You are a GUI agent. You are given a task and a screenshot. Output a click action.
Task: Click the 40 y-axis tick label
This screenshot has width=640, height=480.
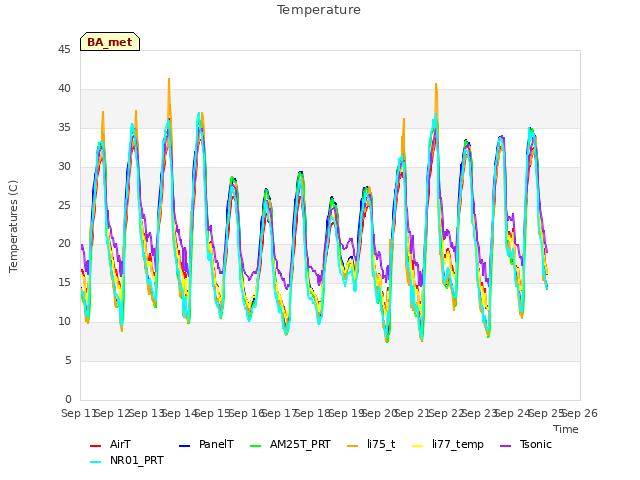tap(64, 89)
